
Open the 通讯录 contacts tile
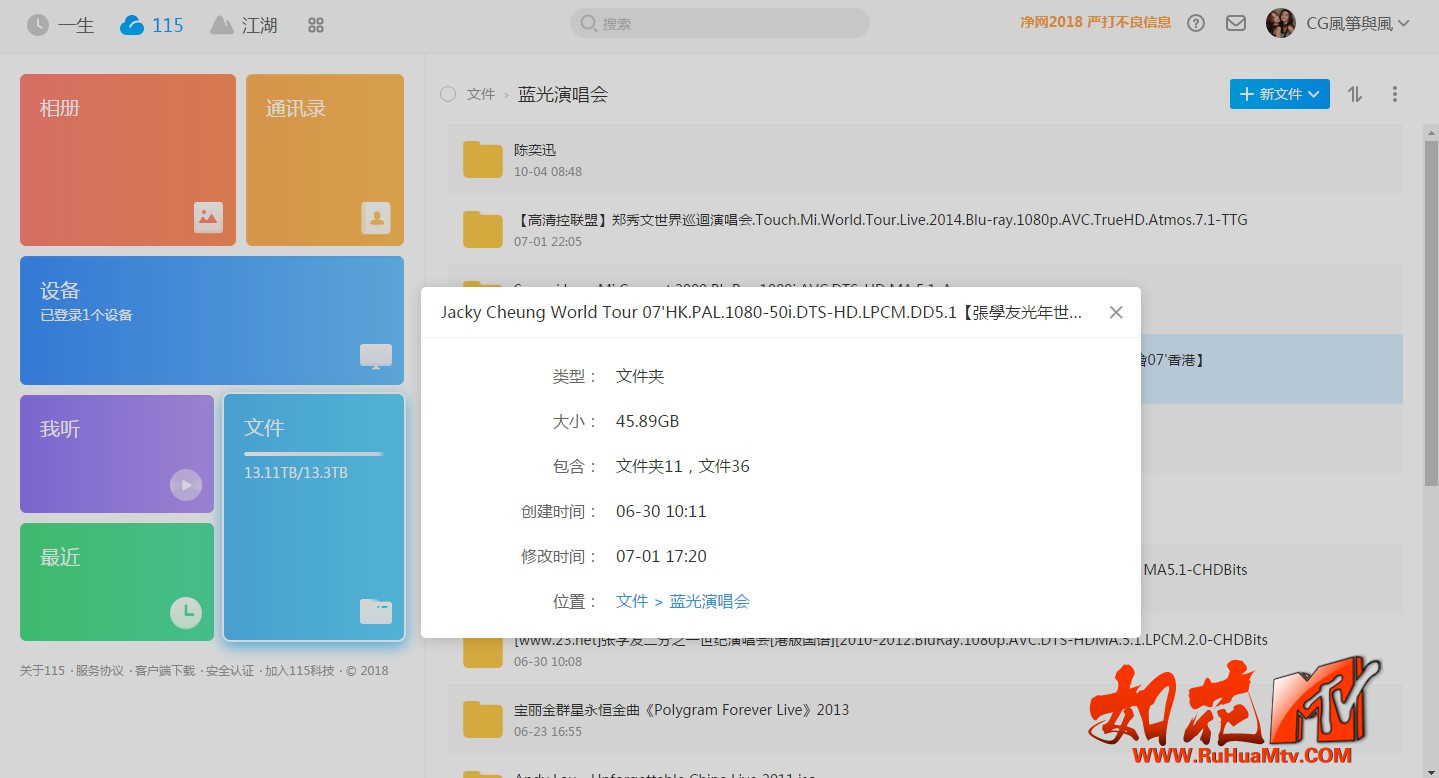[x=325, y=160]
